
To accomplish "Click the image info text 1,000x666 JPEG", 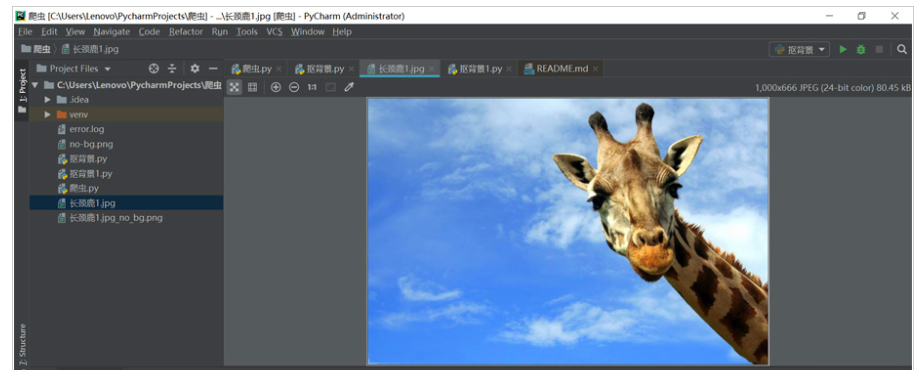I will (x=832, y=88).
